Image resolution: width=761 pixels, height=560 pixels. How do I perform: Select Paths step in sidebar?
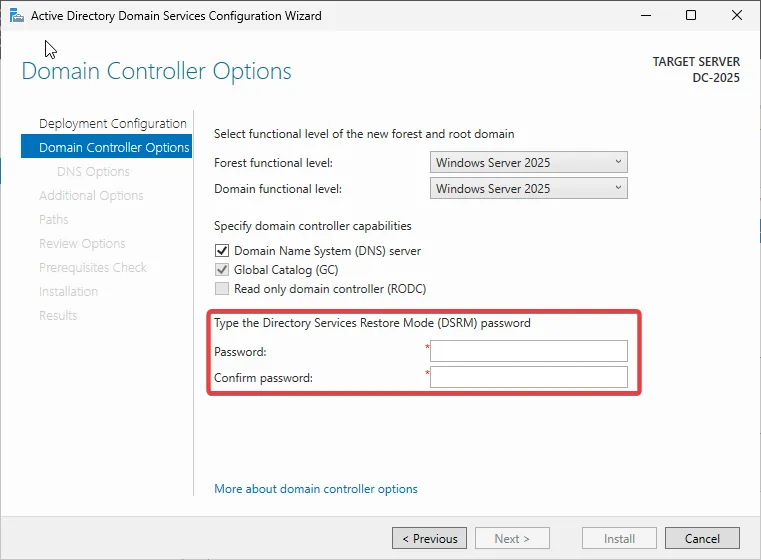(53, 219)
